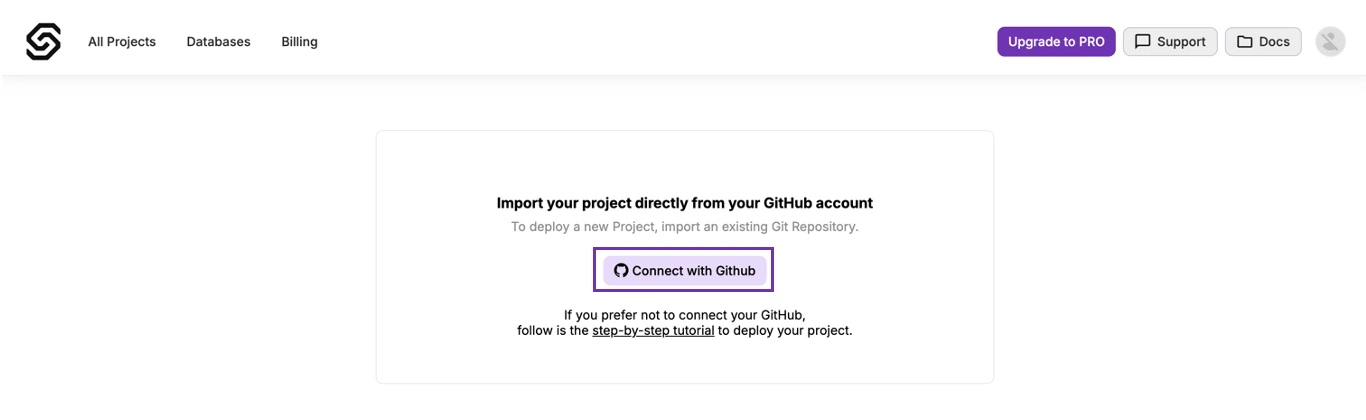Navigate to the Billing page
Viewport: 1366px width, 420px height.
pos(299,42)
